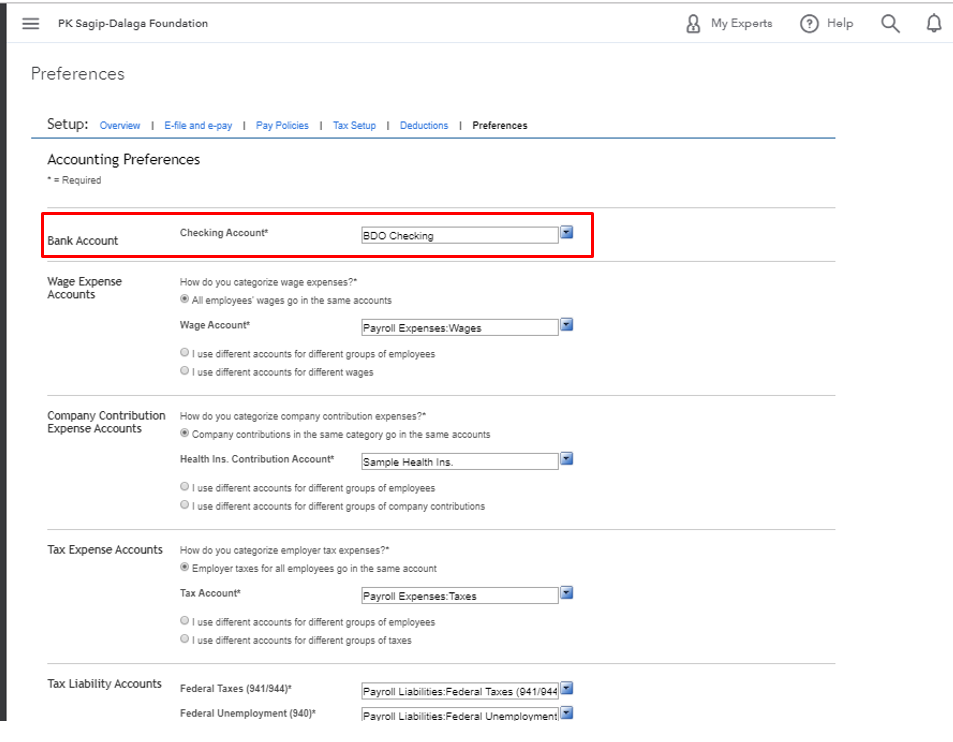Open the Deductions setup link
Viewport: 953px width, 742px height.
424,126
